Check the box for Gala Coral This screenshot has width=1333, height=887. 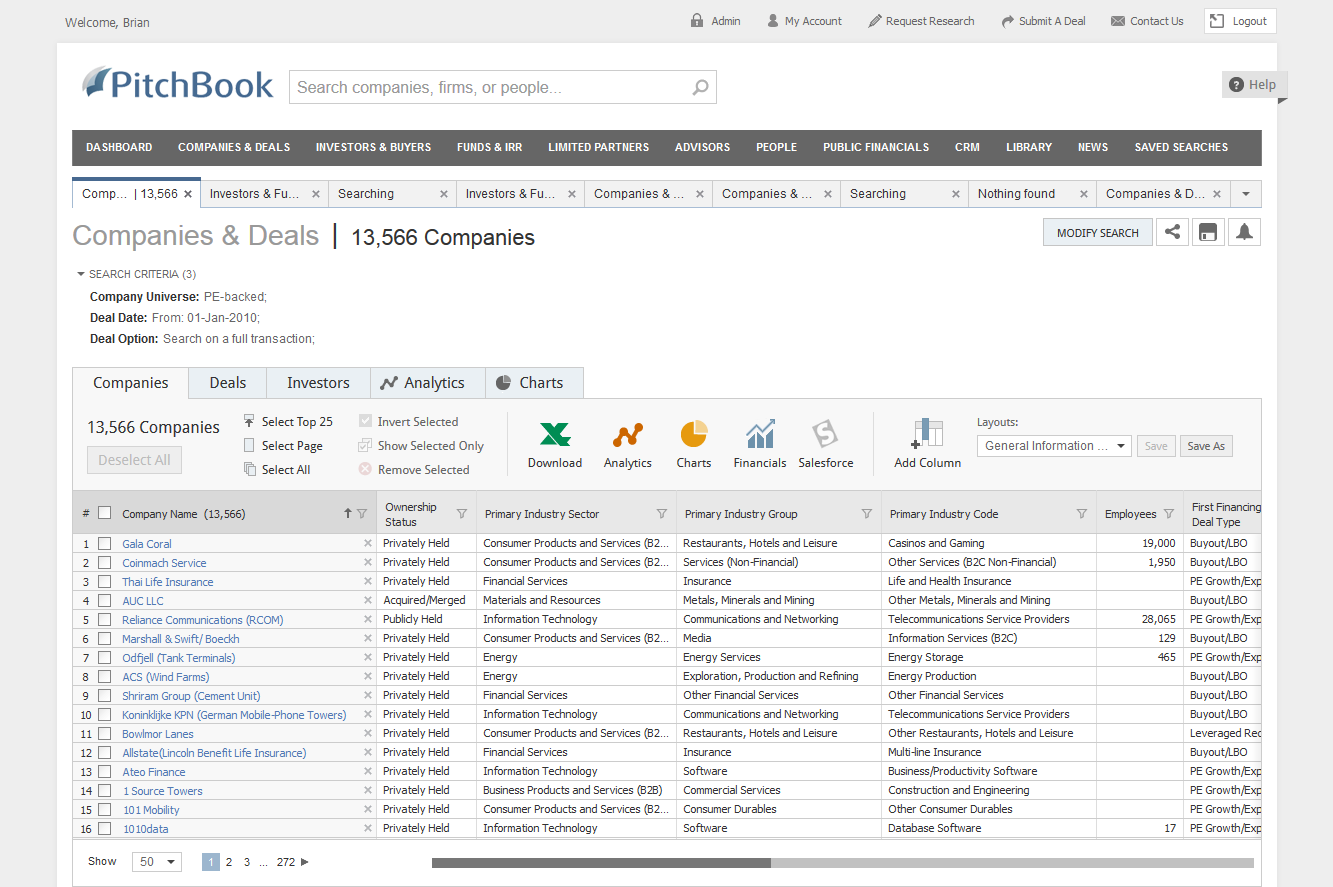click(104, 544)
